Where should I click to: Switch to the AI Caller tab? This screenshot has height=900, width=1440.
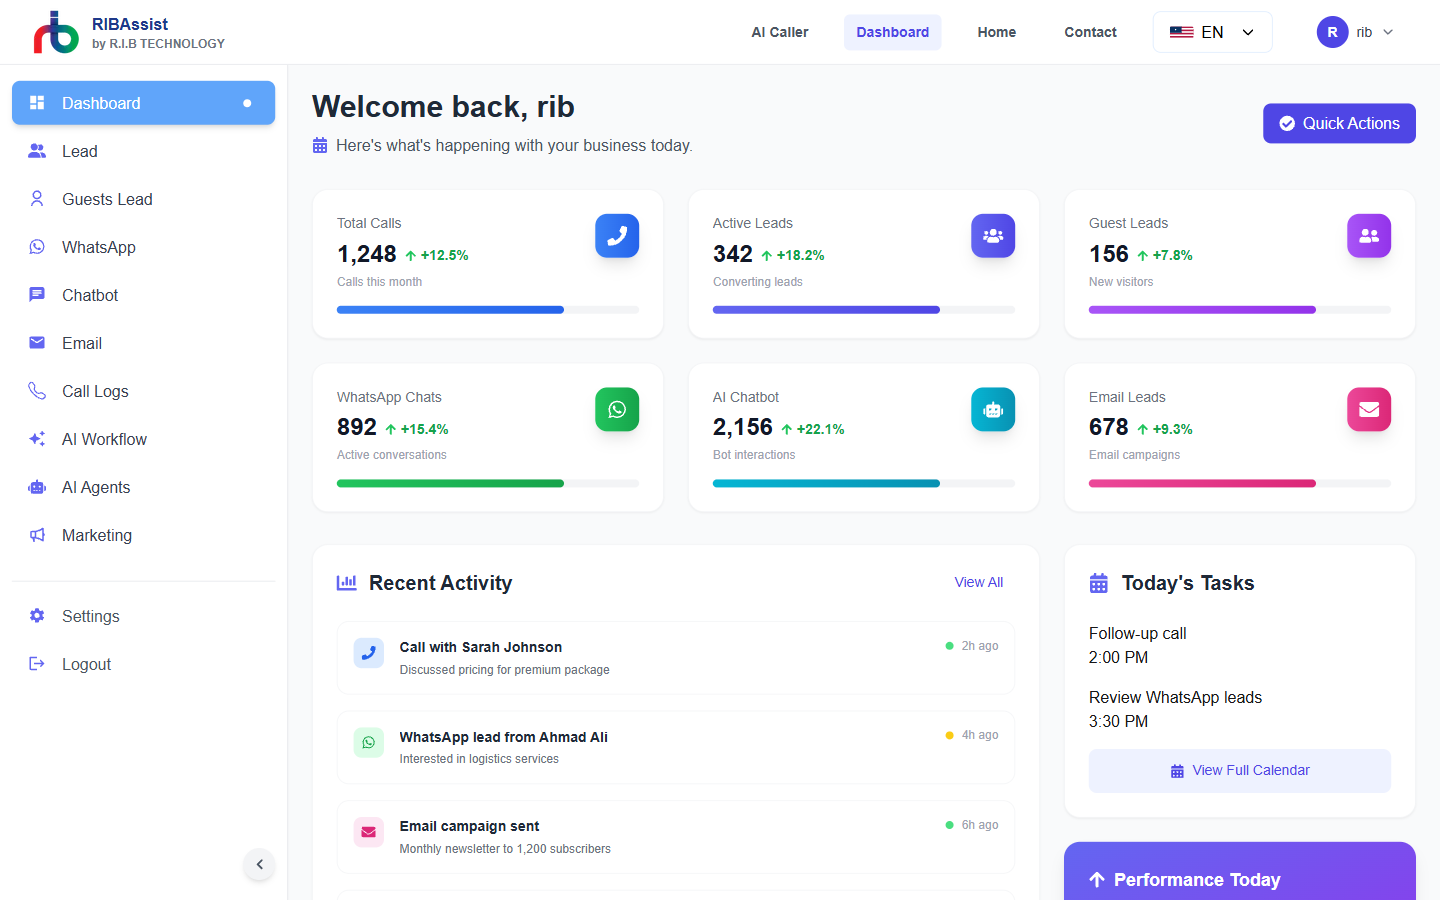coord(779,31)
